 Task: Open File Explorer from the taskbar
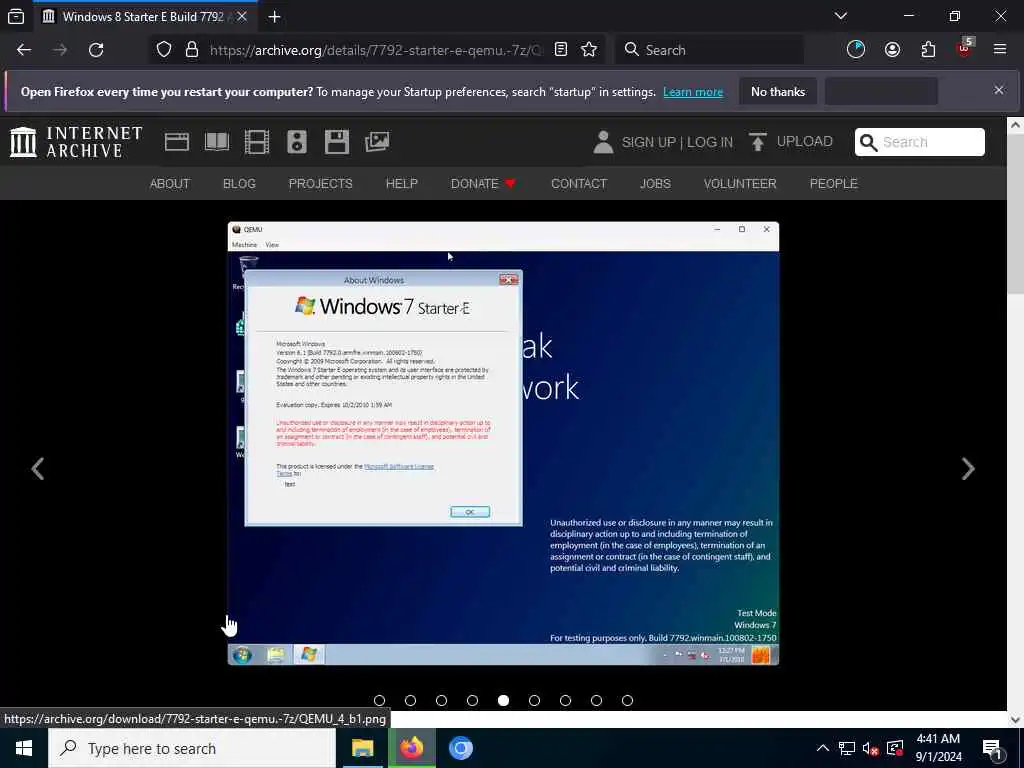[x=362, y=748]
